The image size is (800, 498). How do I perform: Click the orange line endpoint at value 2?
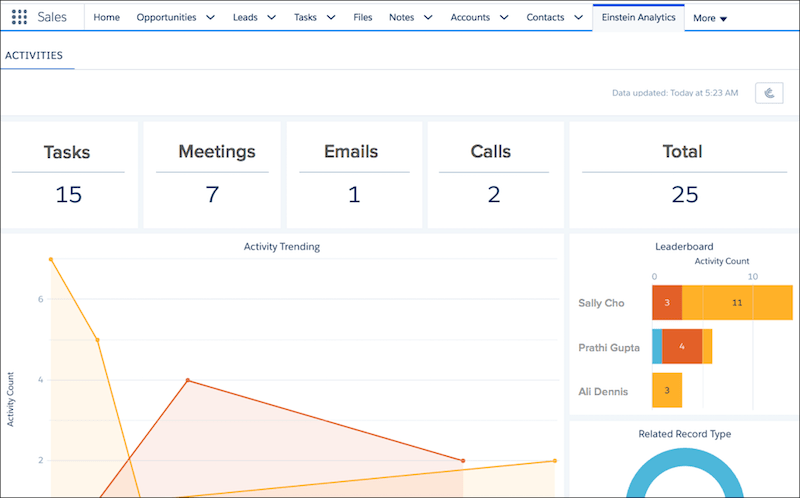pyautogui.click(x=463, y=461)
